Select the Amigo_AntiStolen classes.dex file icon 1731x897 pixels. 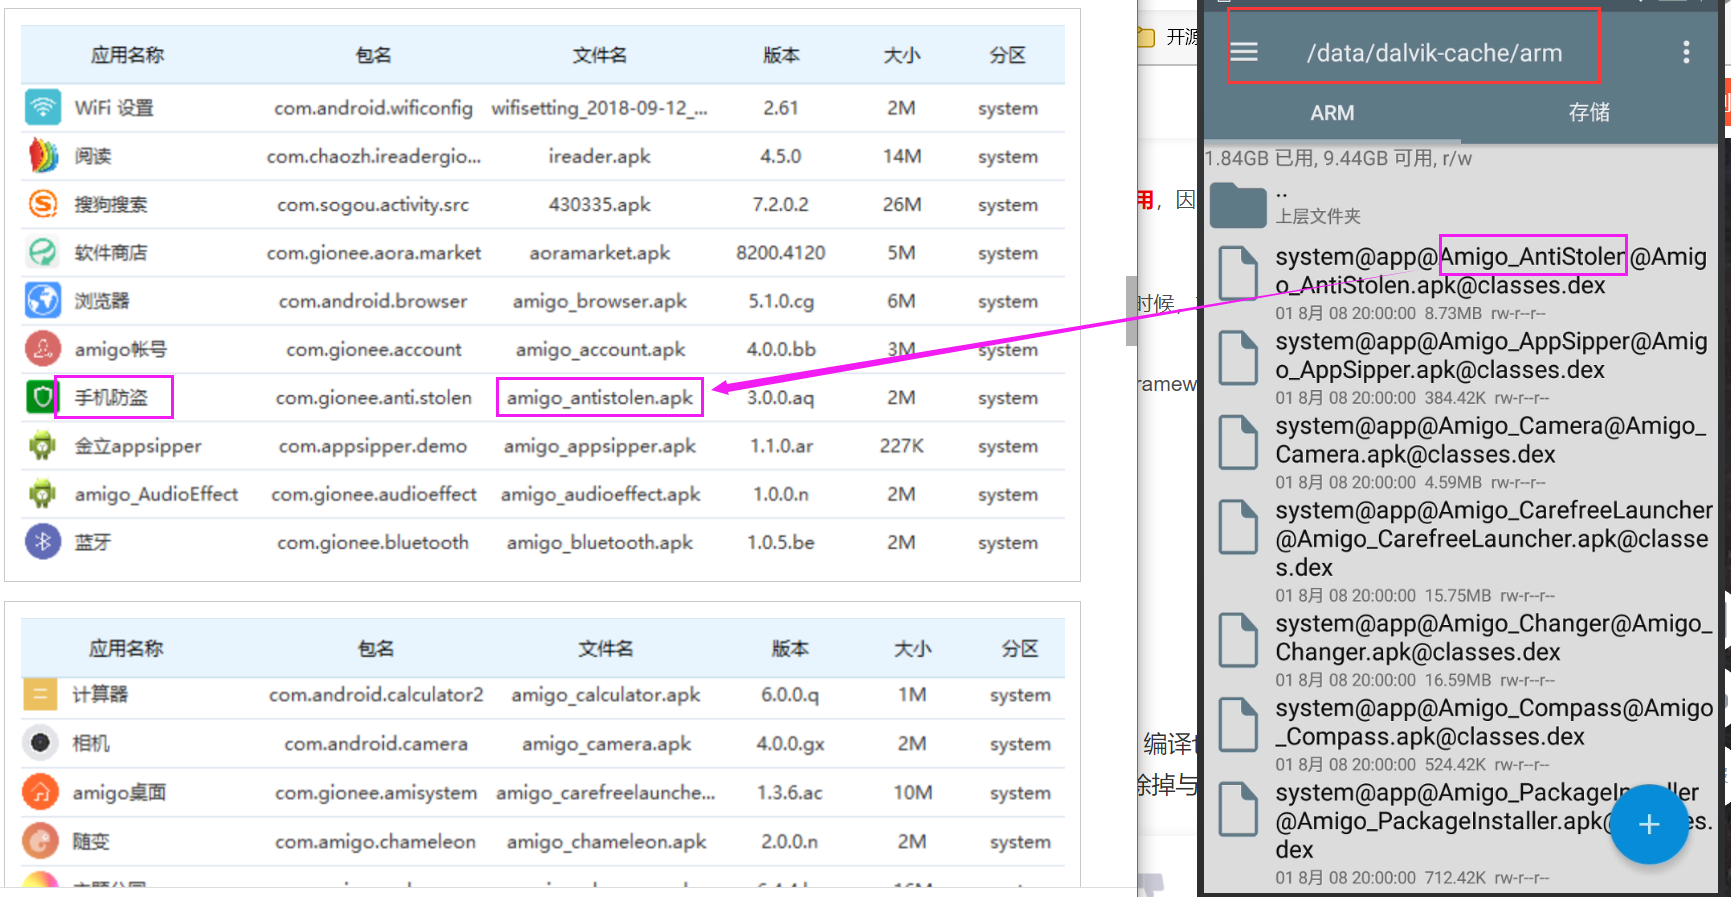click(x=1238, y=272)
